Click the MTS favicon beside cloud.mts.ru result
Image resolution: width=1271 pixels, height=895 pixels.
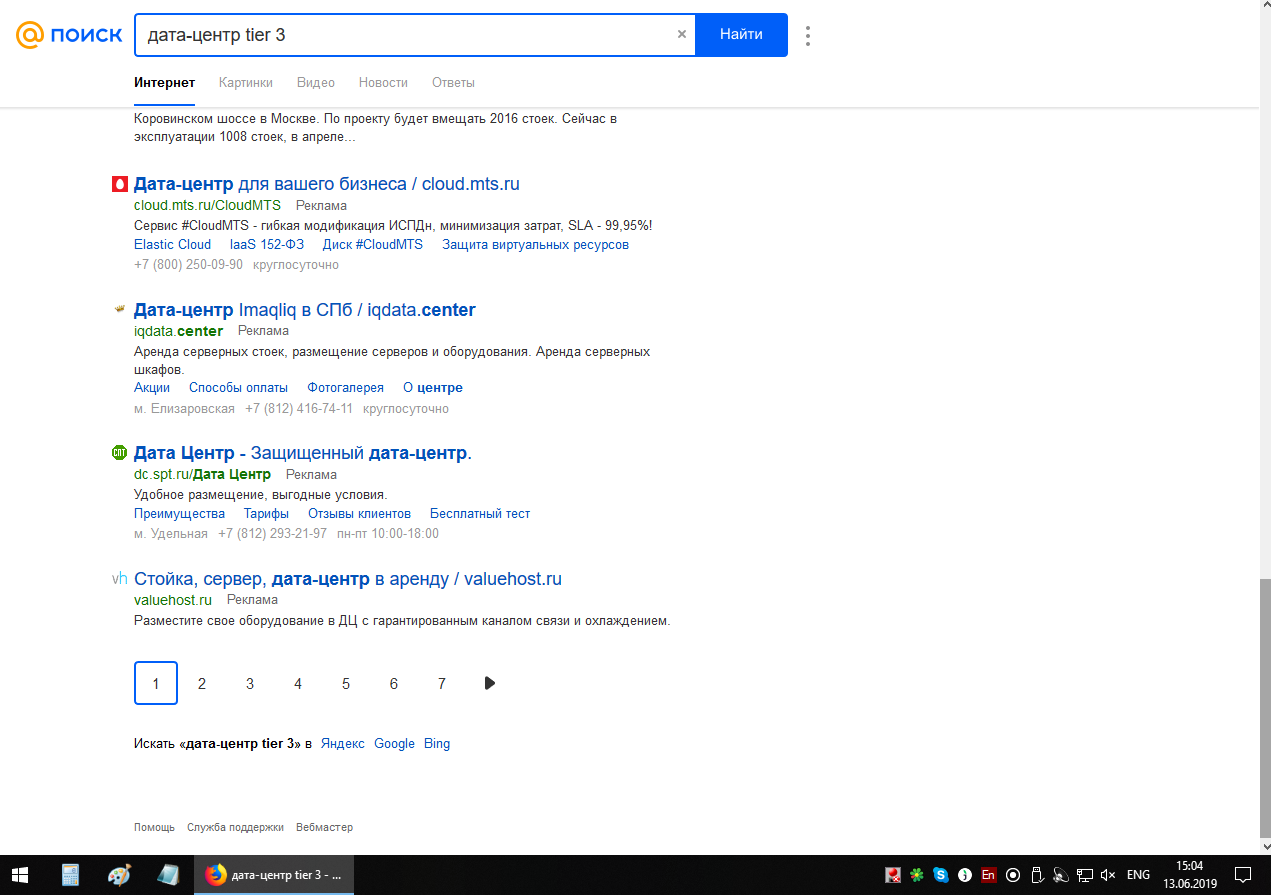[120, 184]
